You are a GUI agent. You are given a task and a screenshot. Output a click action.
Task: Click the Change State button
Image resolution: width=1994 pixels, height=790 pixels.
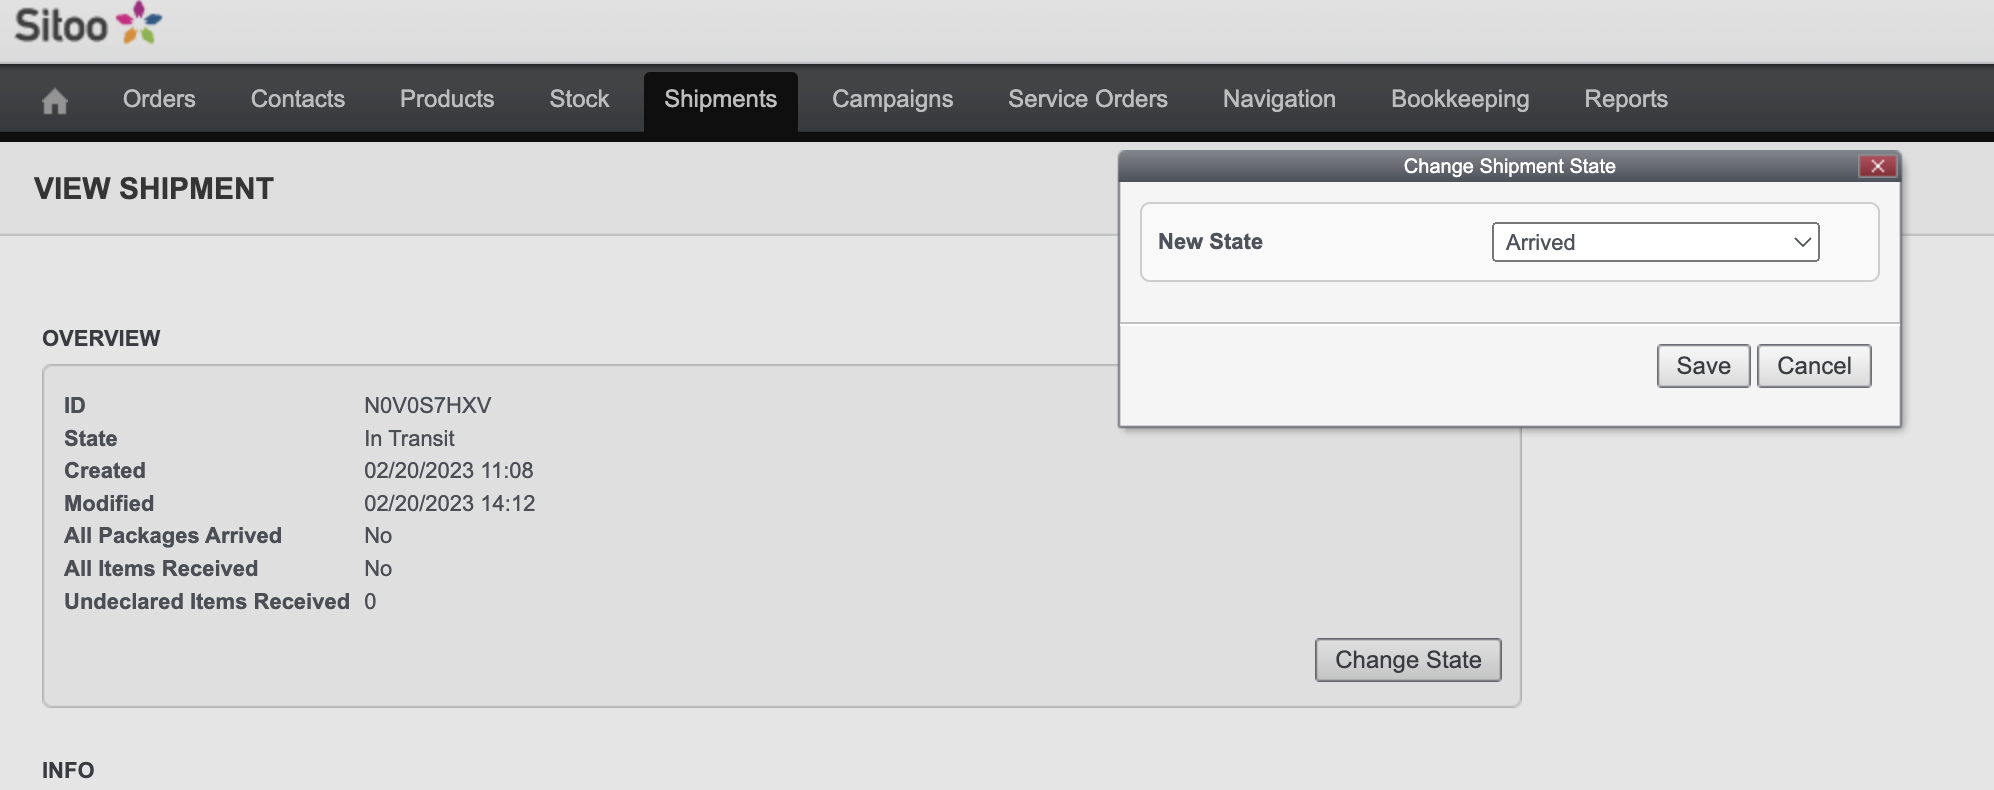click(1408, 660)
